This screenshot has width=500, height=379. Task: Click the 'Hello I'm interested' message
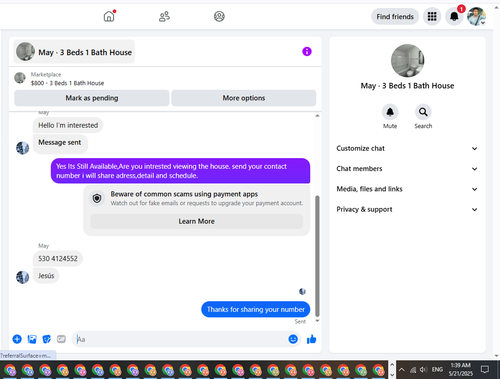[x=68, y=125]
